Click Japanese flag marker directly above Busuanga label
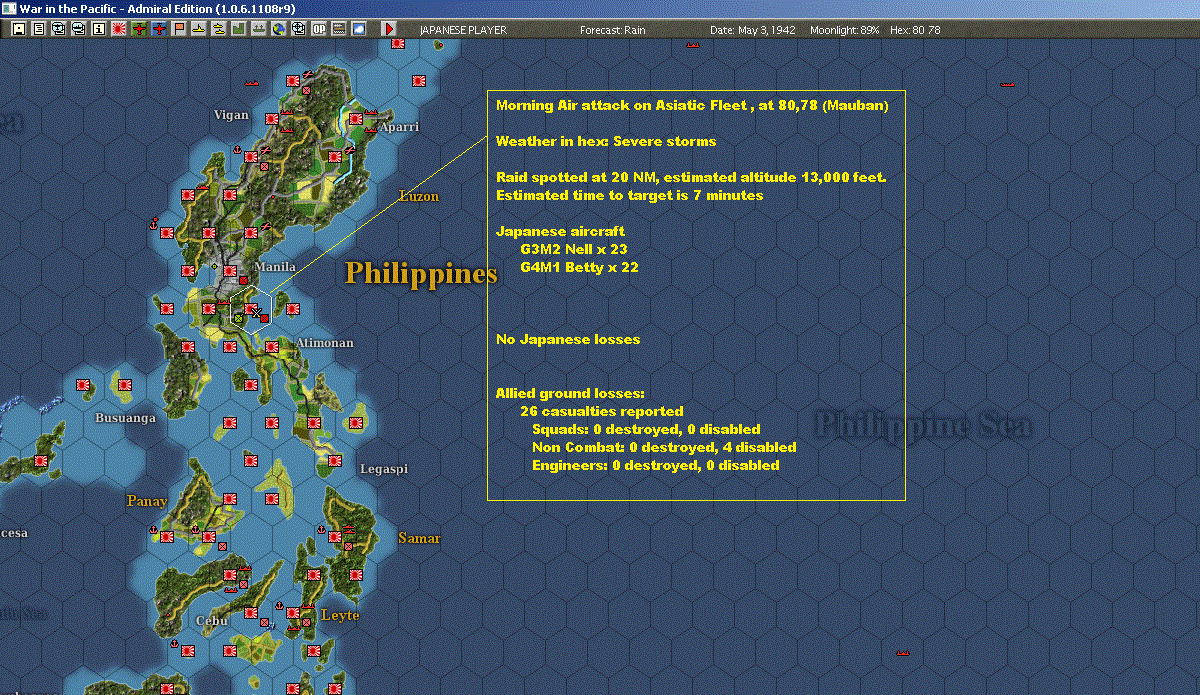The image size is (1200, 695). [x=126, y=383]
